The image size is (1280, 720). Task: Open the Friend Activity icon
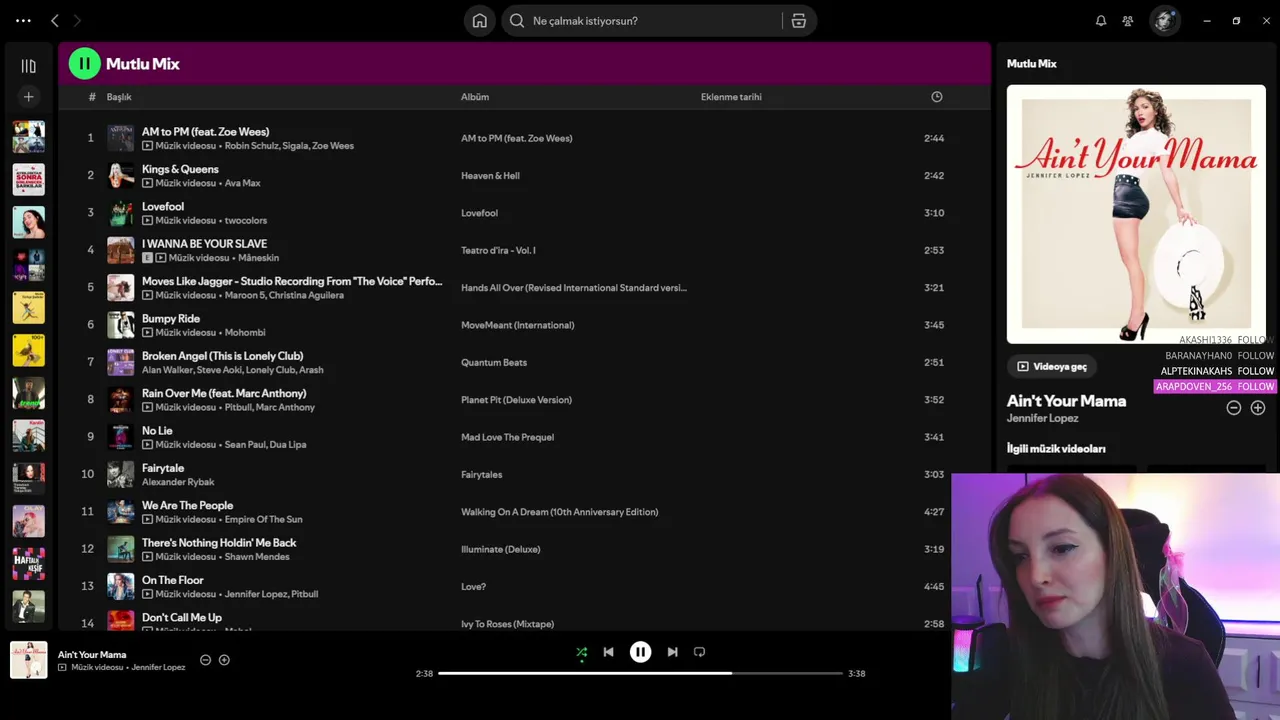coord(1128,20)
